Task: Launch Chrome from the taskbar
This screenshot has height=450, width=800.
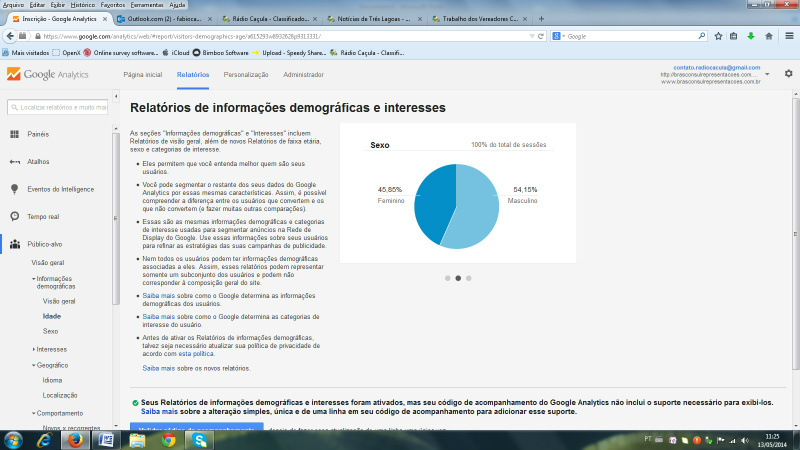Action: 170,438
